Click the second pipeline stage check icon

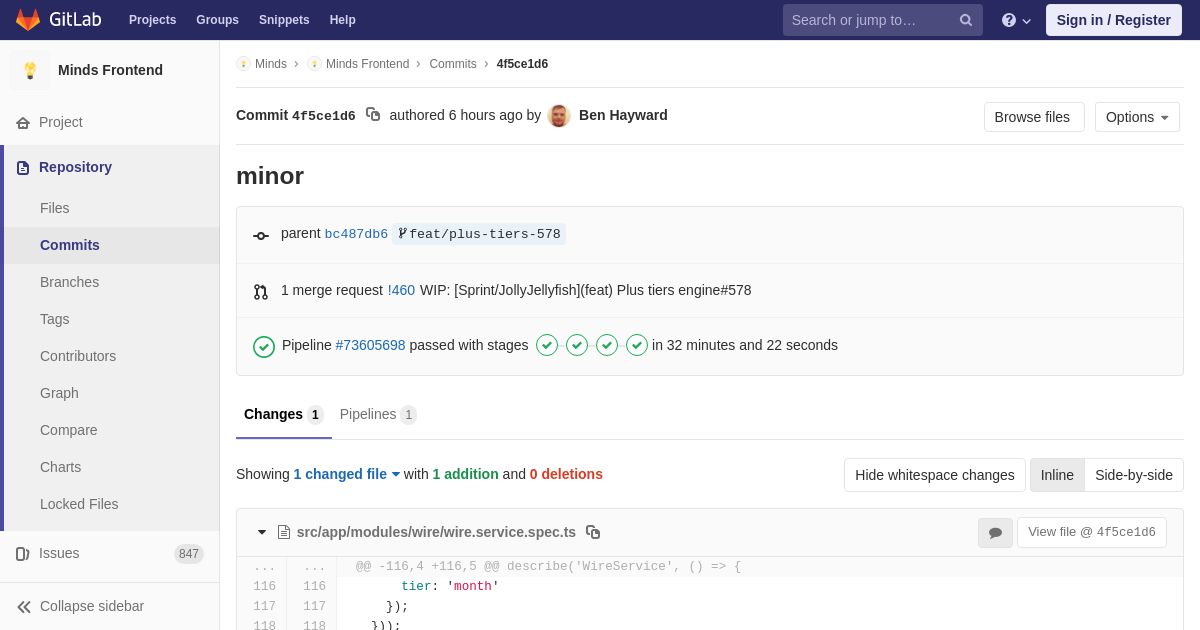pos(577,345)
